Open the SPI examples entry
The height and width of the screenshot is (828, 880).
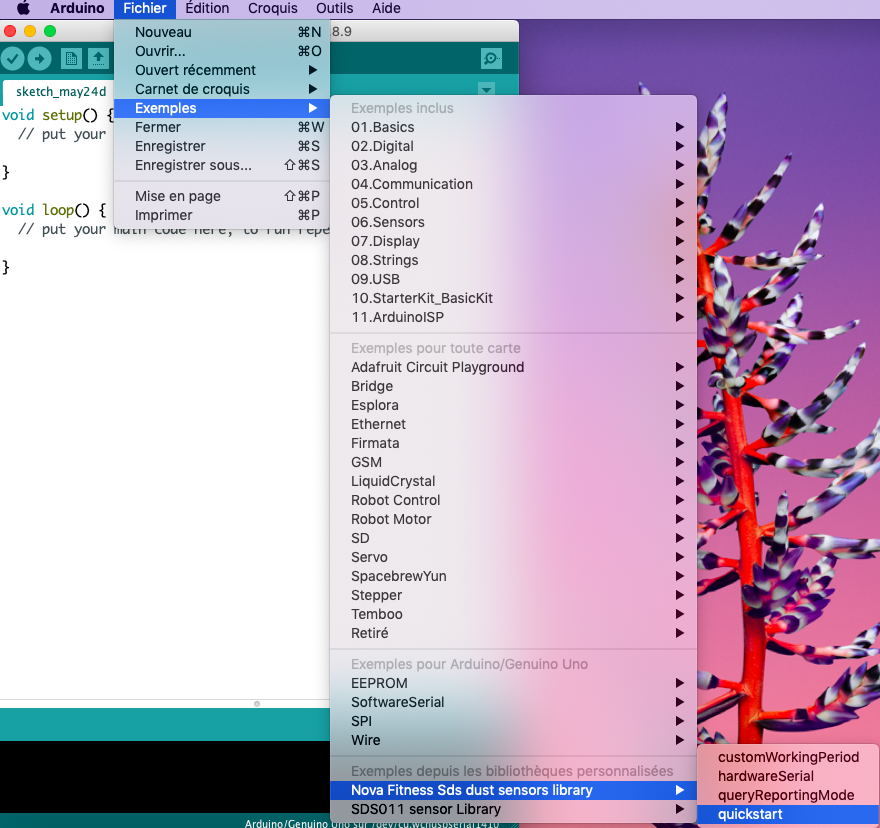[x=514, y=722]
